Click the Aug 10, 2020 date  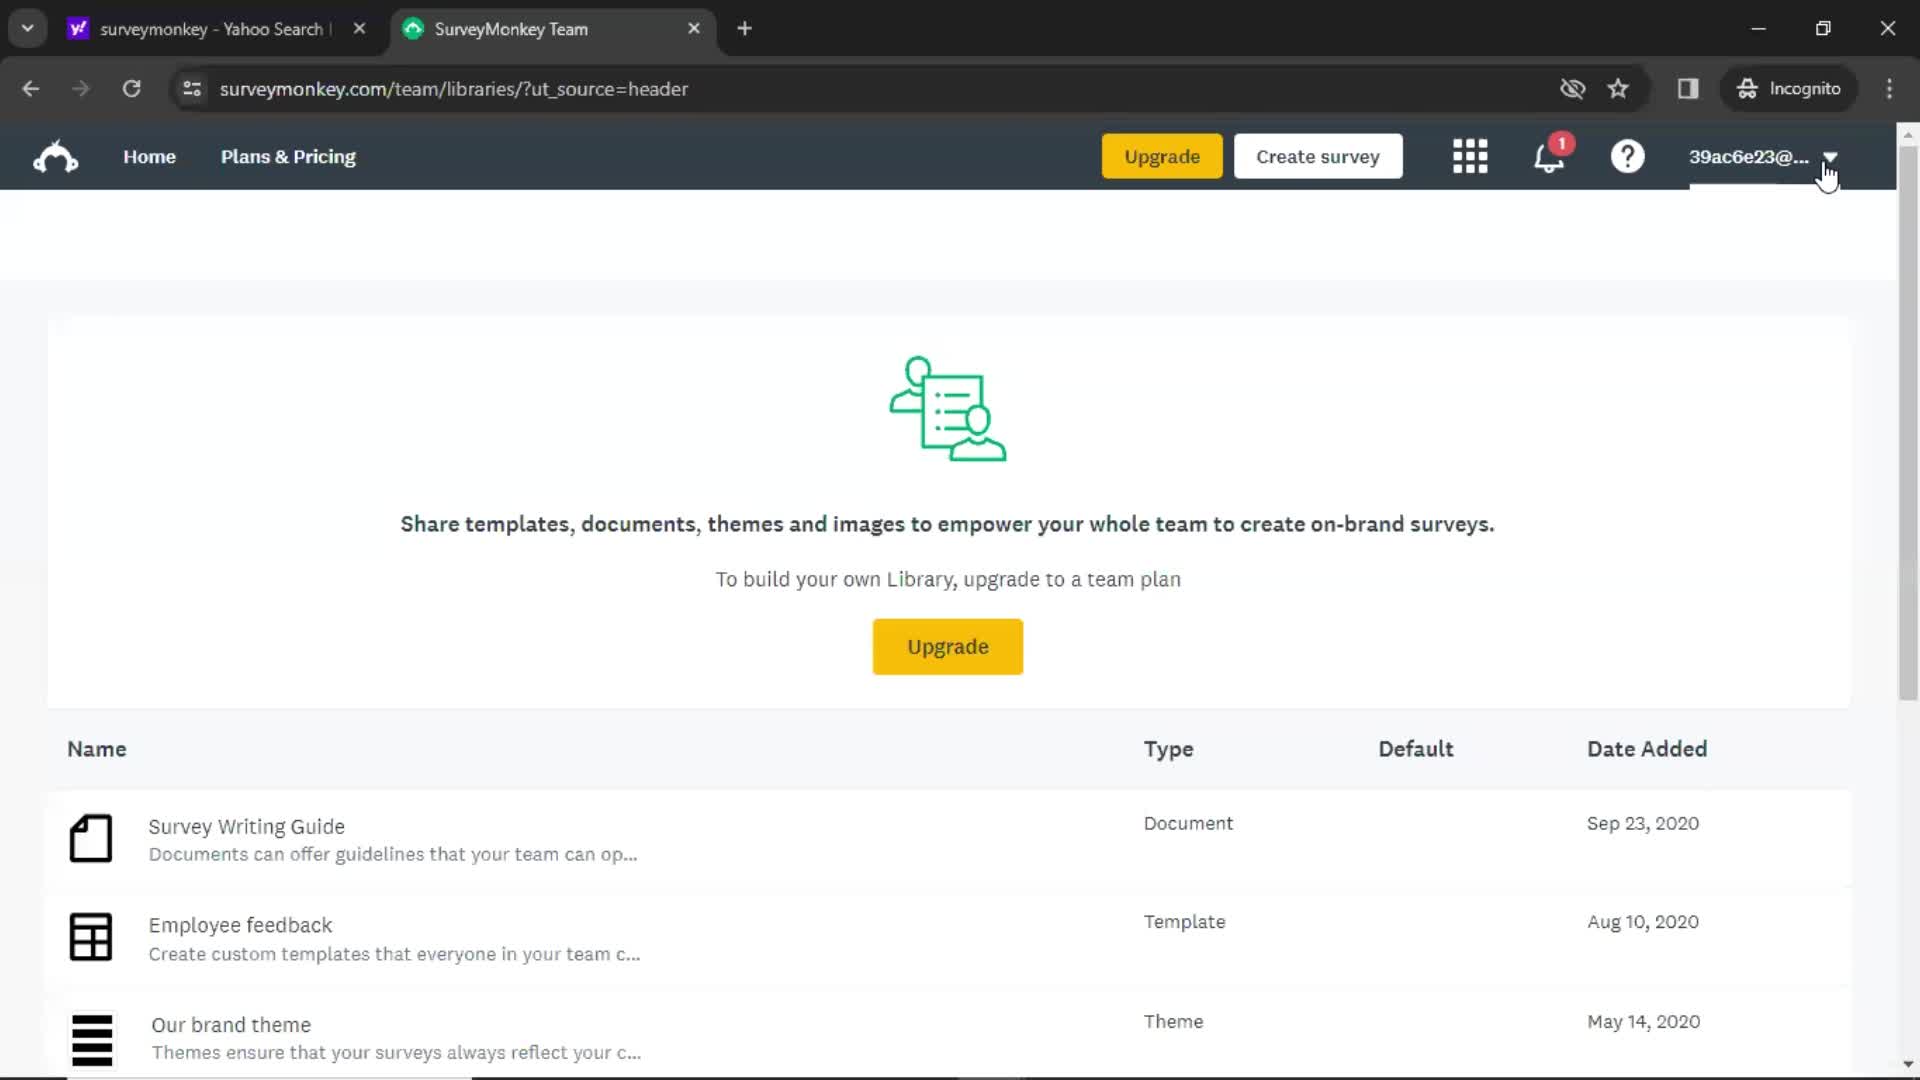pyautogui.click(x=1642, y=922)
